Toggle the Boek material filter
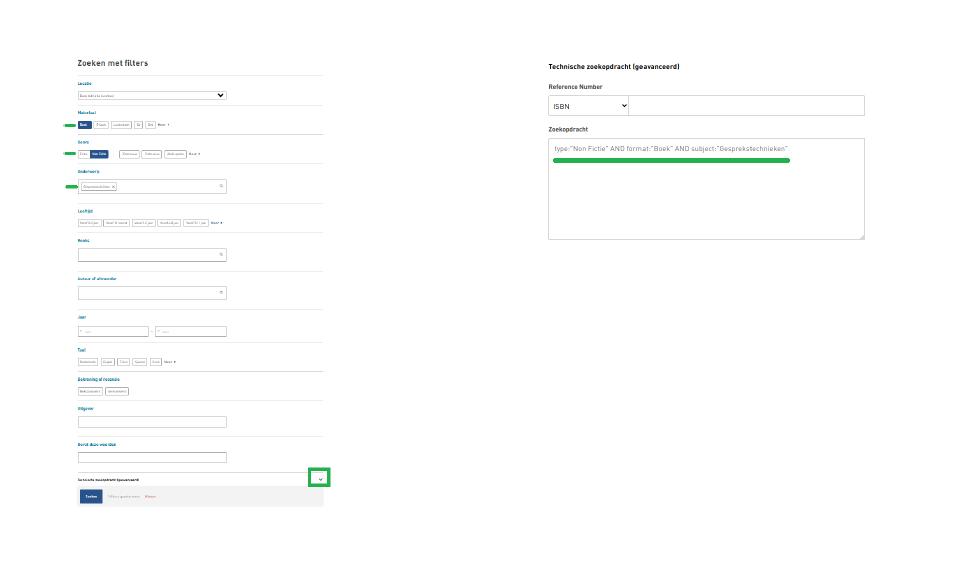The height and width of the screenshot is (567, 953). pos(84,125)
